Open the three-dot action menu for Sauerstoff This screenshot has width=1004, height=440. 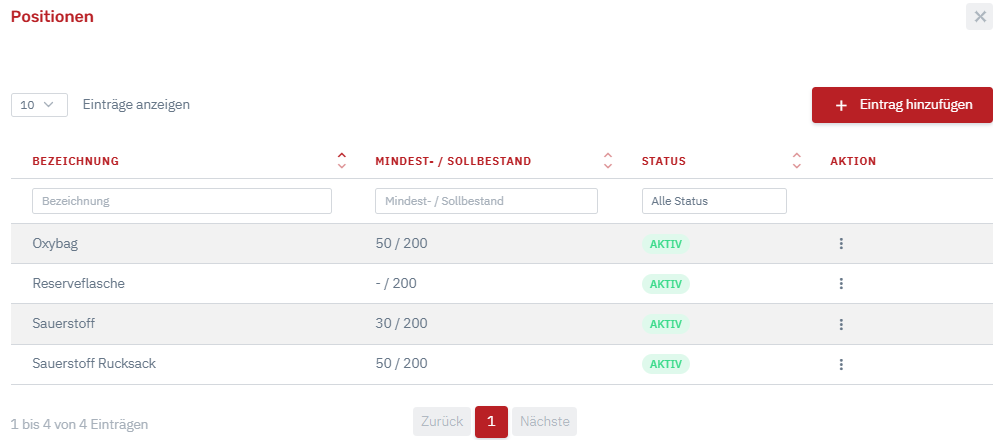pos(841,324)
